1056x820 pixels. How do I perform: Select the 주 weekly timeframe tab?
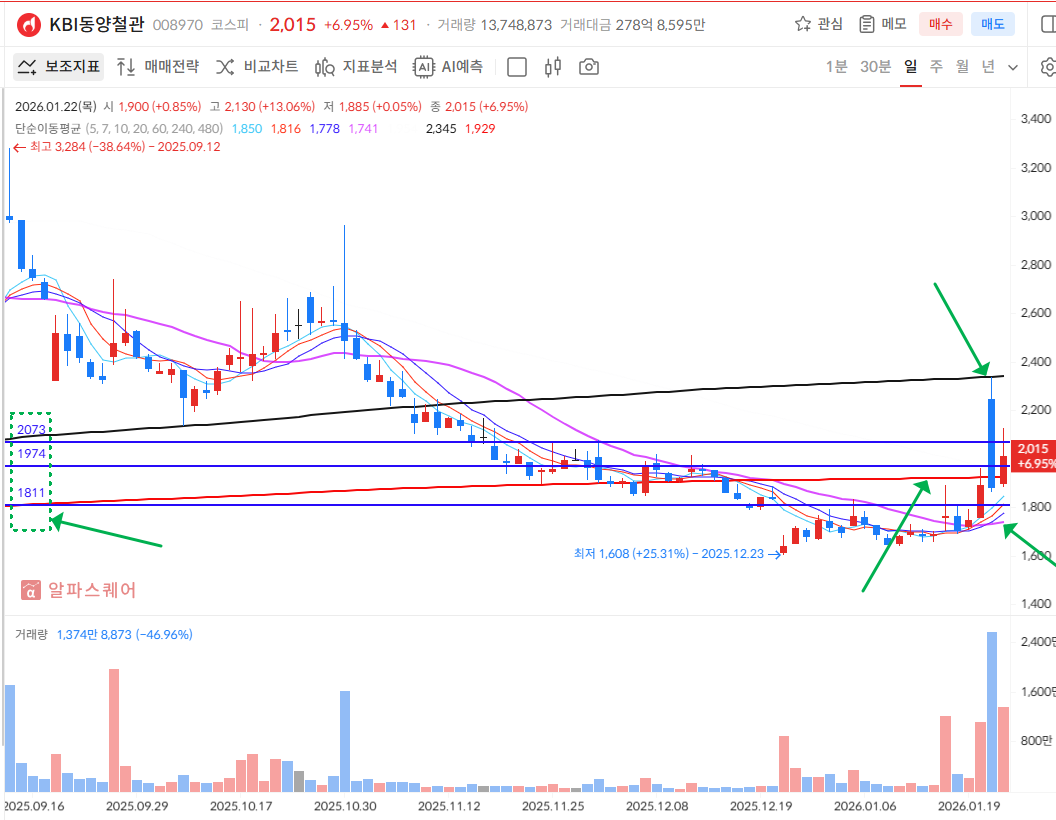[x=936, y=67]
